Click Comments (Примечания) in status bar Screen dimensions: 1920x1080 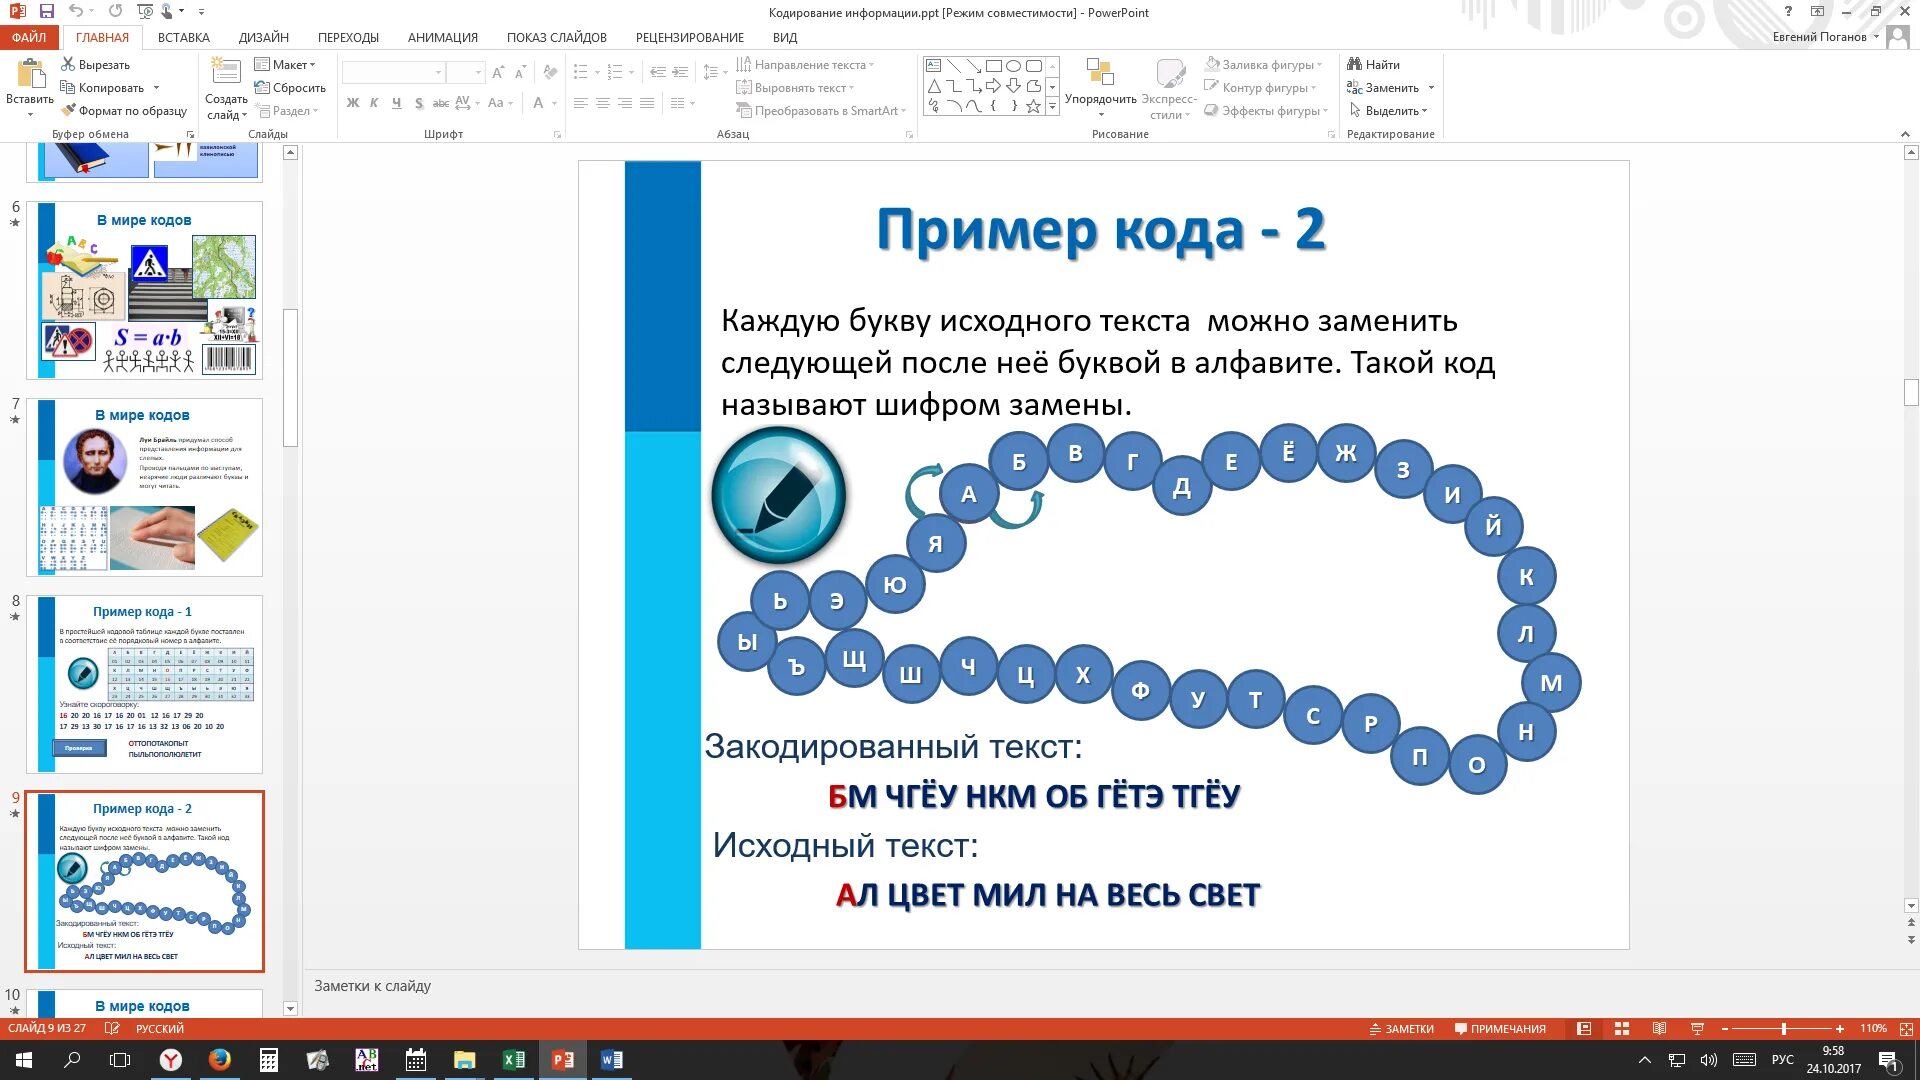click(1500, 1029)
